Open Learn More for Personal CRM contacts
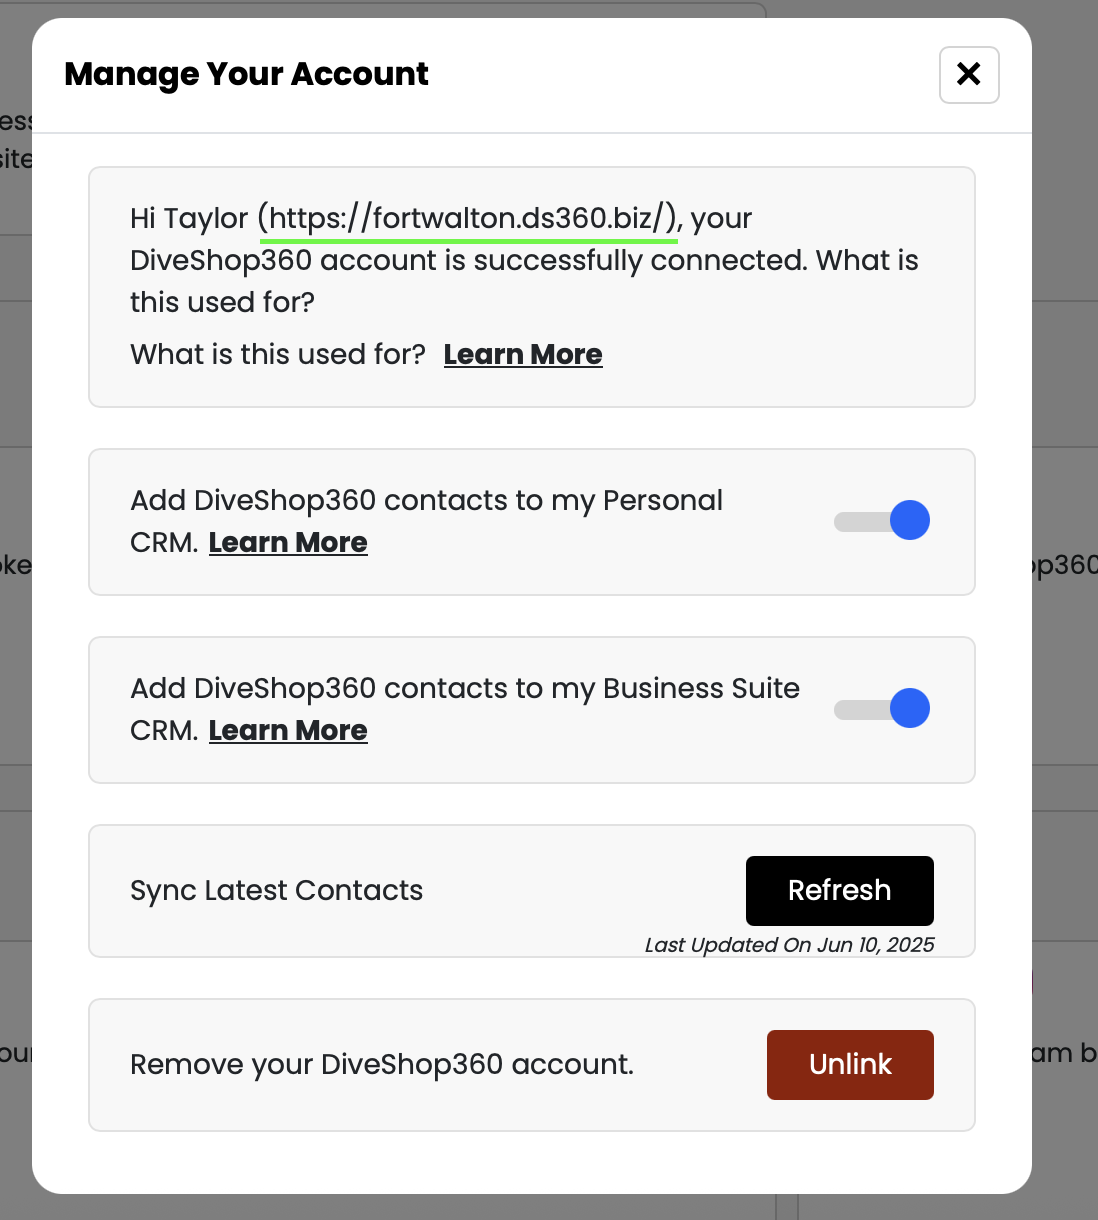The image size is (1098, 1220). coord(288,543)
